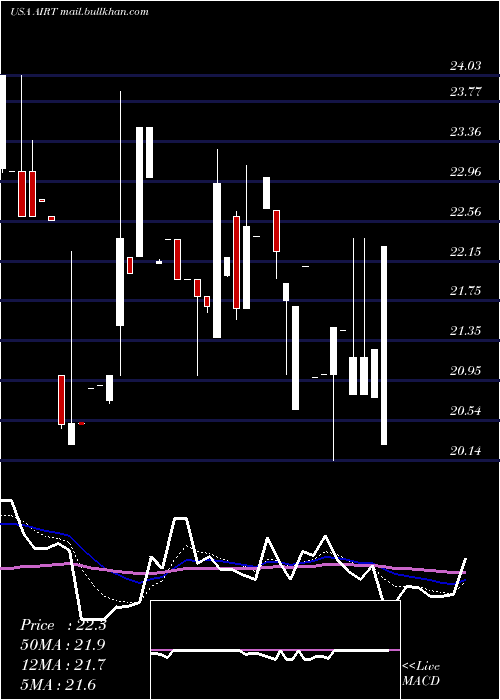Click the last tall white candlestick
Screen dimensions: 500x700
point(384,345)
